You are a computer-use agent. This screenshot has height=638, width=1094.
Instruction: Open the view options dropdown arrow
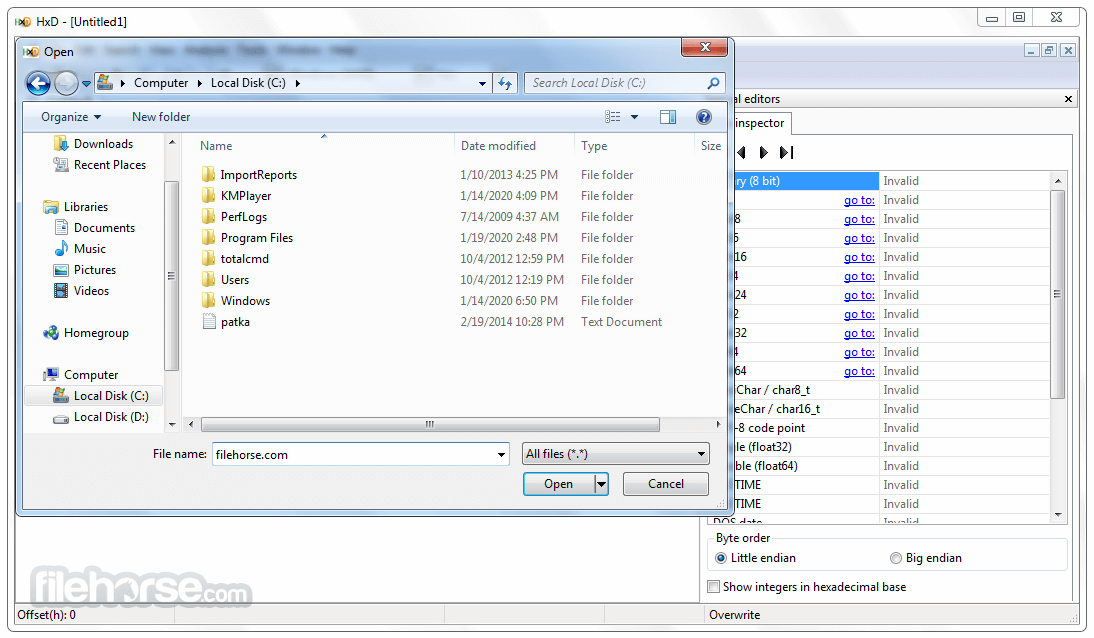(634, 117)
